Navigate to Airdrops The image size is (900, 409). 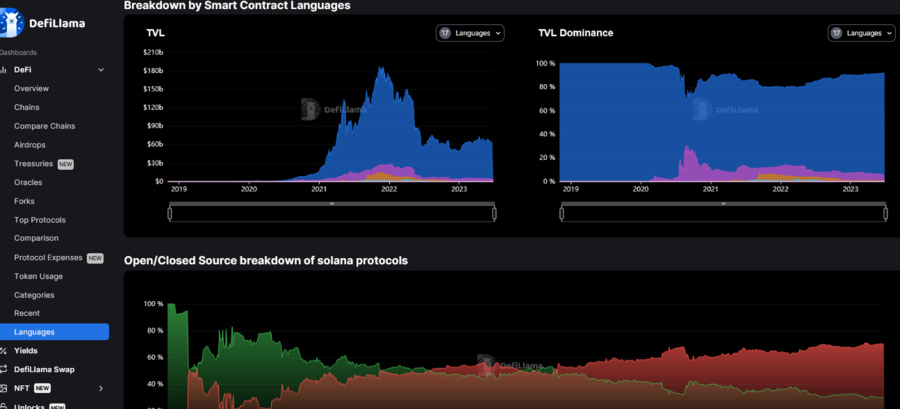point(30,145)
